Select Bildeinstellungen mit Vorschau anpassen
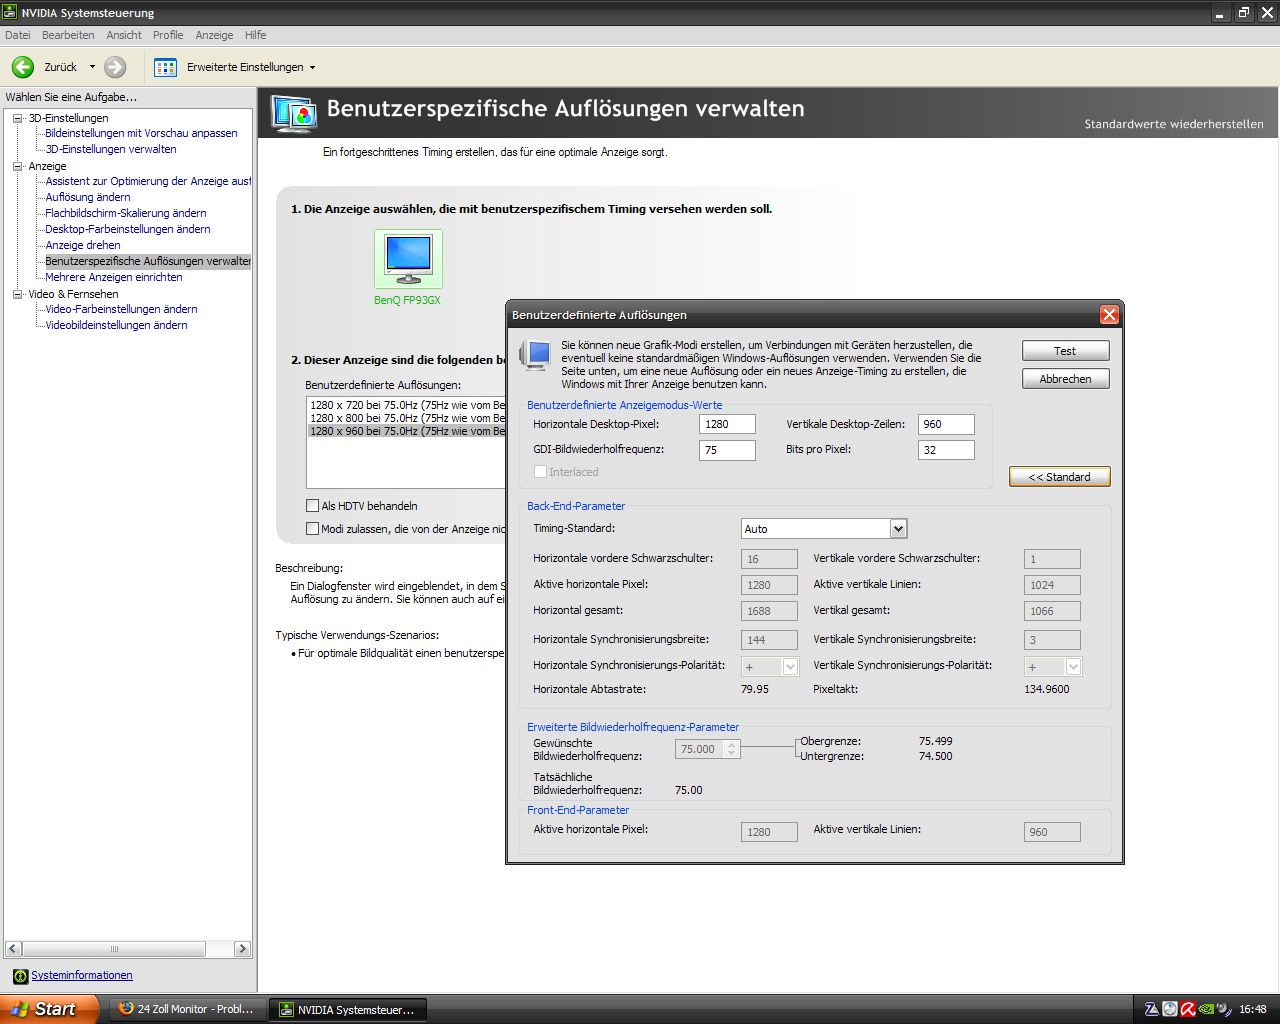 click(x=141, y=133)
